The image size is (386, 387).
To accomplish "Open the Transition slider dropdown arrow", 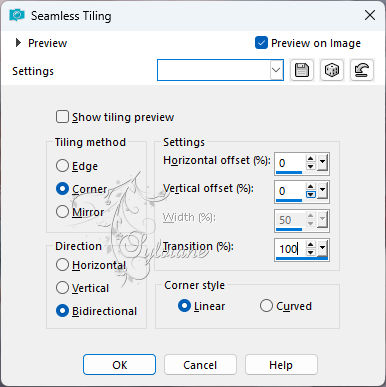I will point(322,248).
